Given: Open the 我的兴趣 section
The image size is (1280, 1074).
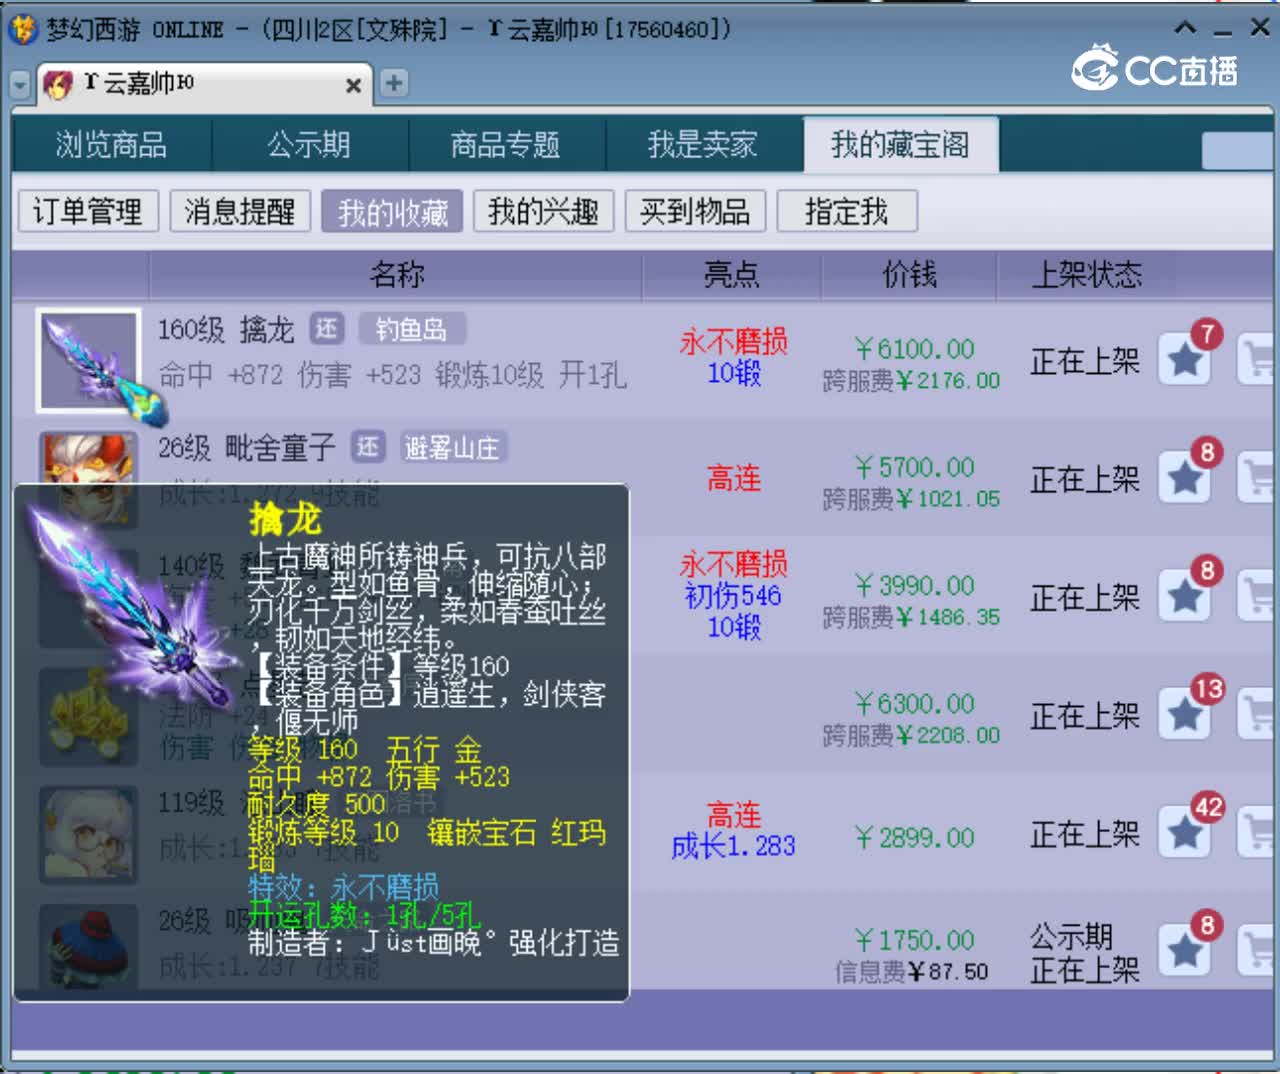Looking at the screenshot, I should point(543,211).
